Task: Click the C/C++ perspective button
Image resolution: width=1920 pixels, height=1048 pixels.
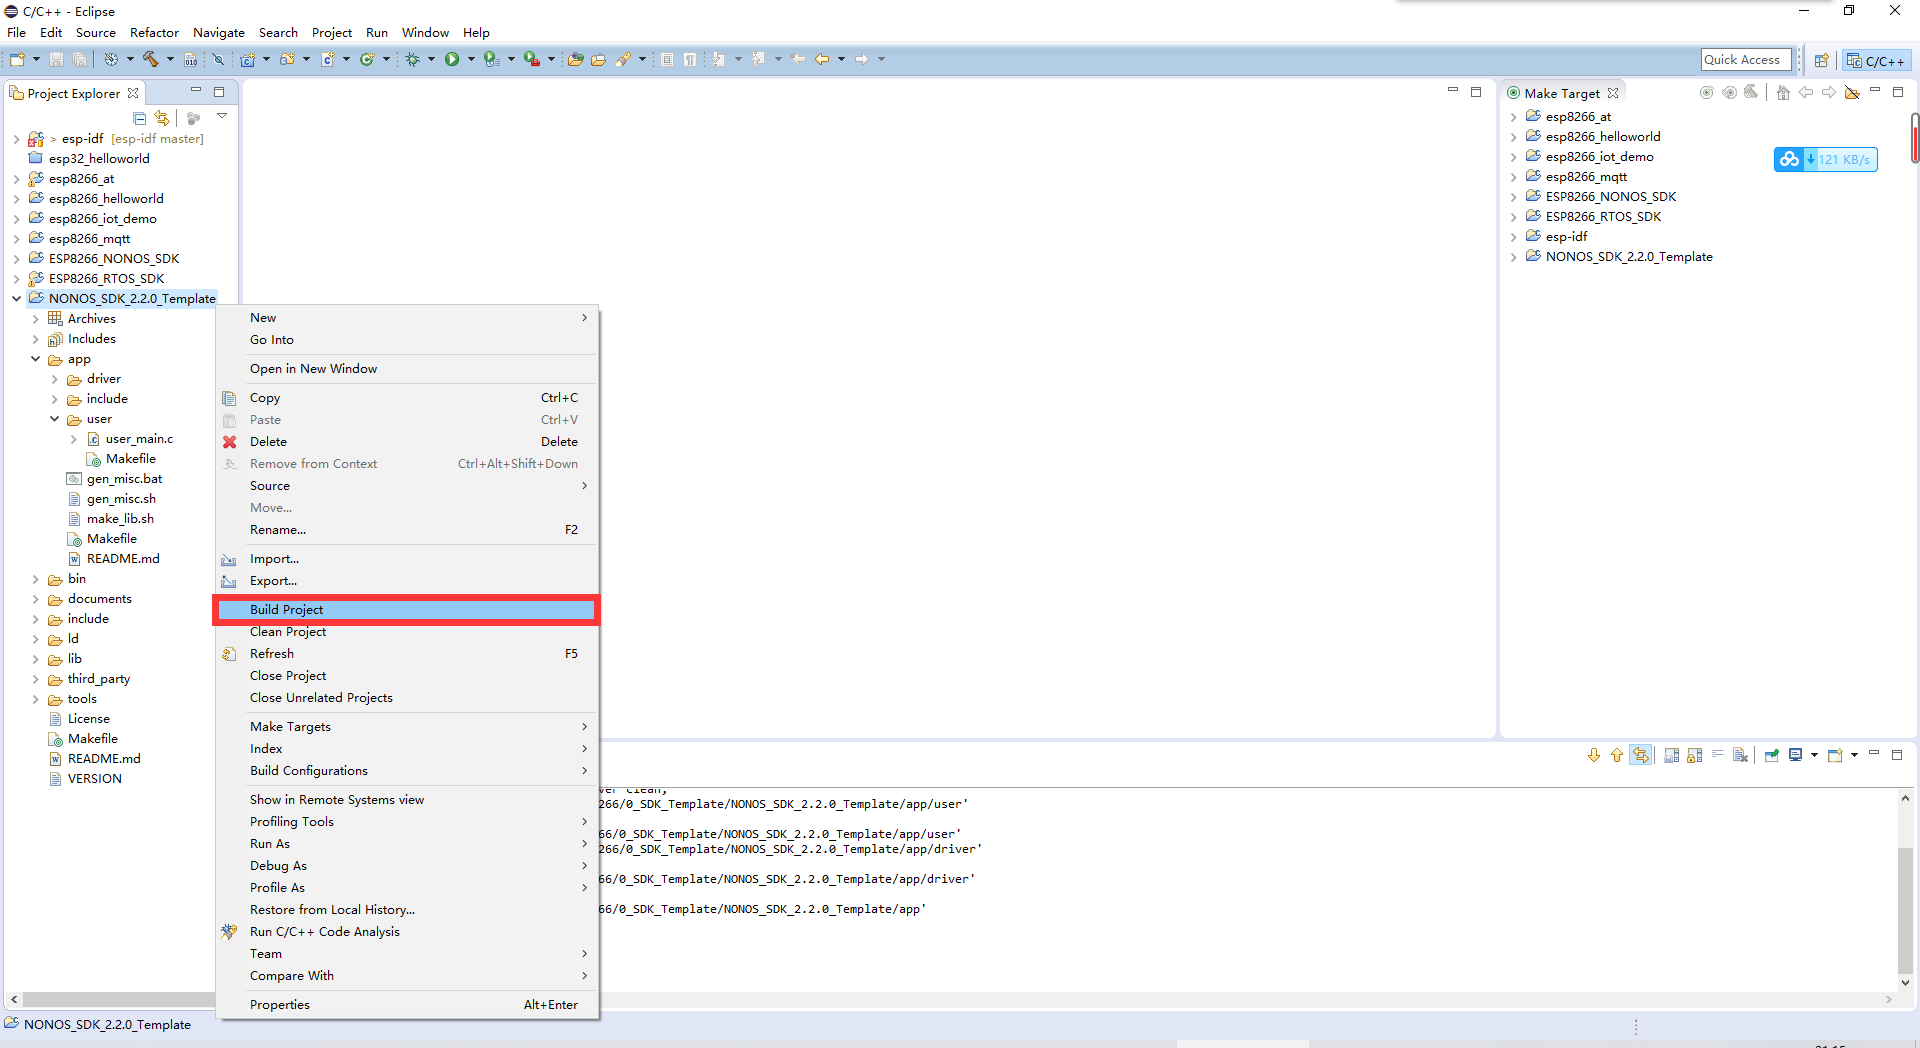Action: tap(1876, 60)
